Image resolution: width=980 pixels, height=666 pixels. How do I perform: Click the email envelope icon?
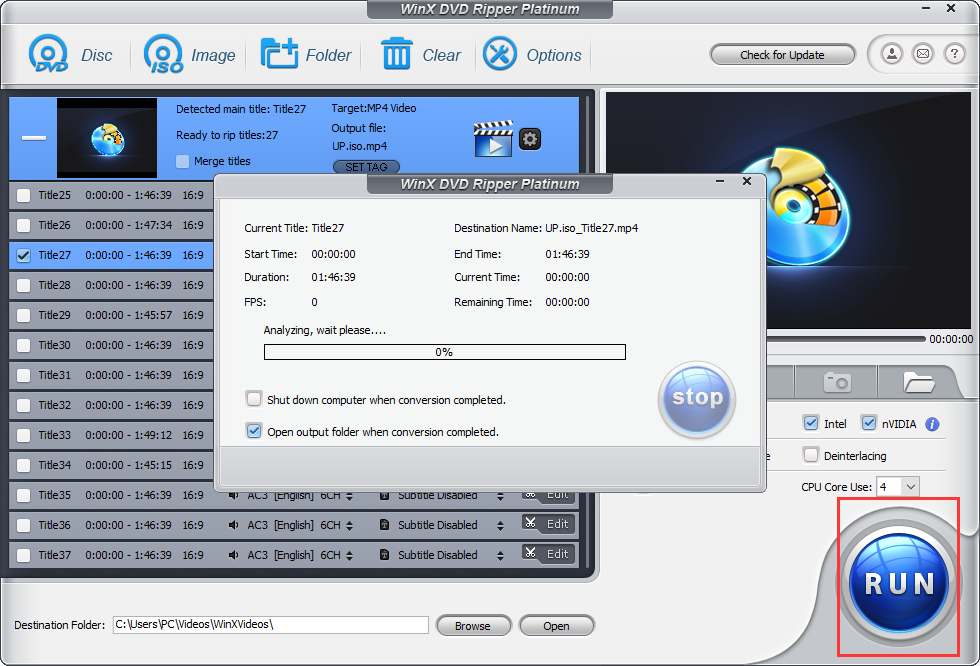(x=922, y=54)
